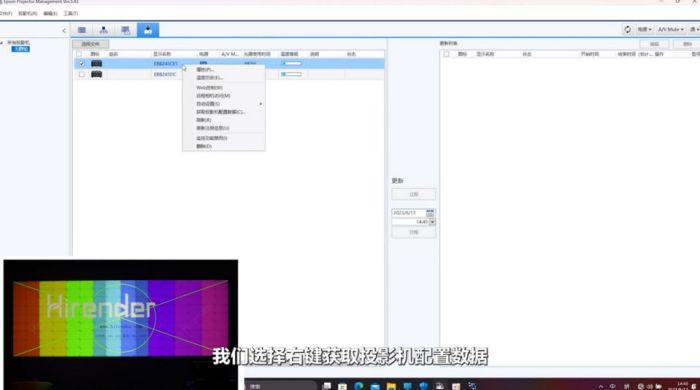This screenshot has height=390, width=700.
Task: Uncheck the first projector row checkbox
Action: 81,64
